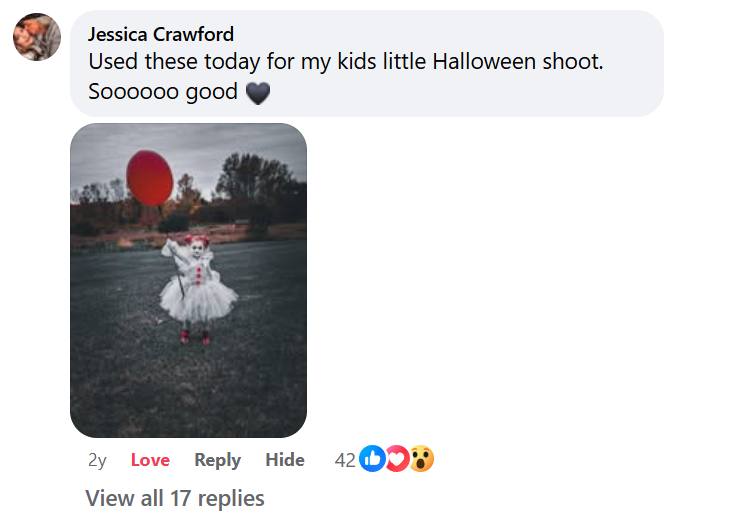Toggle the Love reaction on this comment
Viewport: 730px width, 520px height.
(x=150, y=460)
